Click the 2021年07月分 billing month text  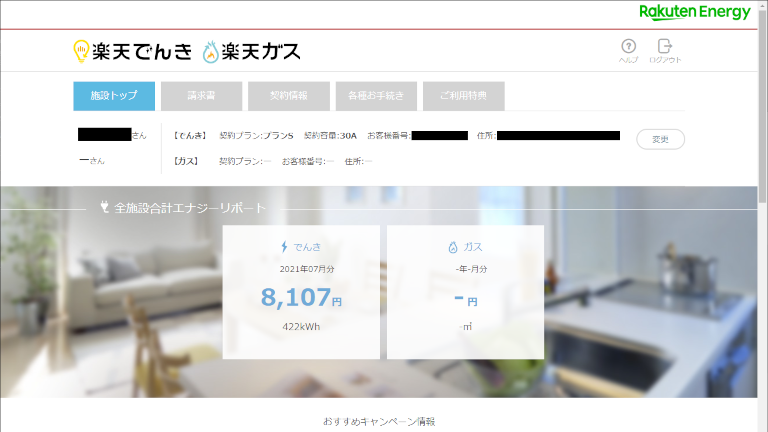click(x=307, y=269)
